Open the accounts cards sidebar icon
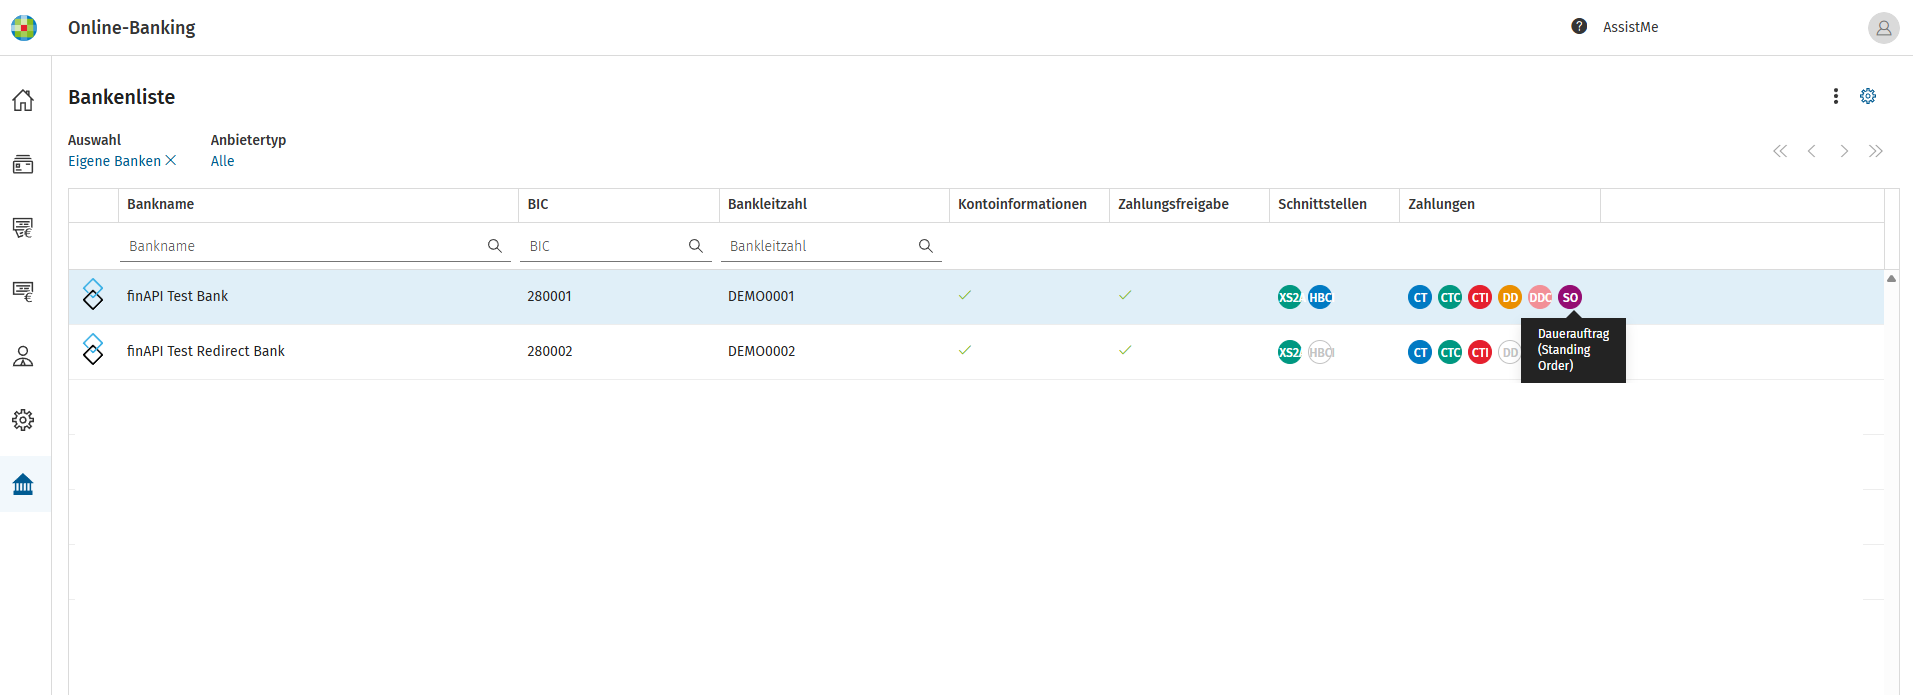This screenshot has width=1913, height=695. (23, 164)
